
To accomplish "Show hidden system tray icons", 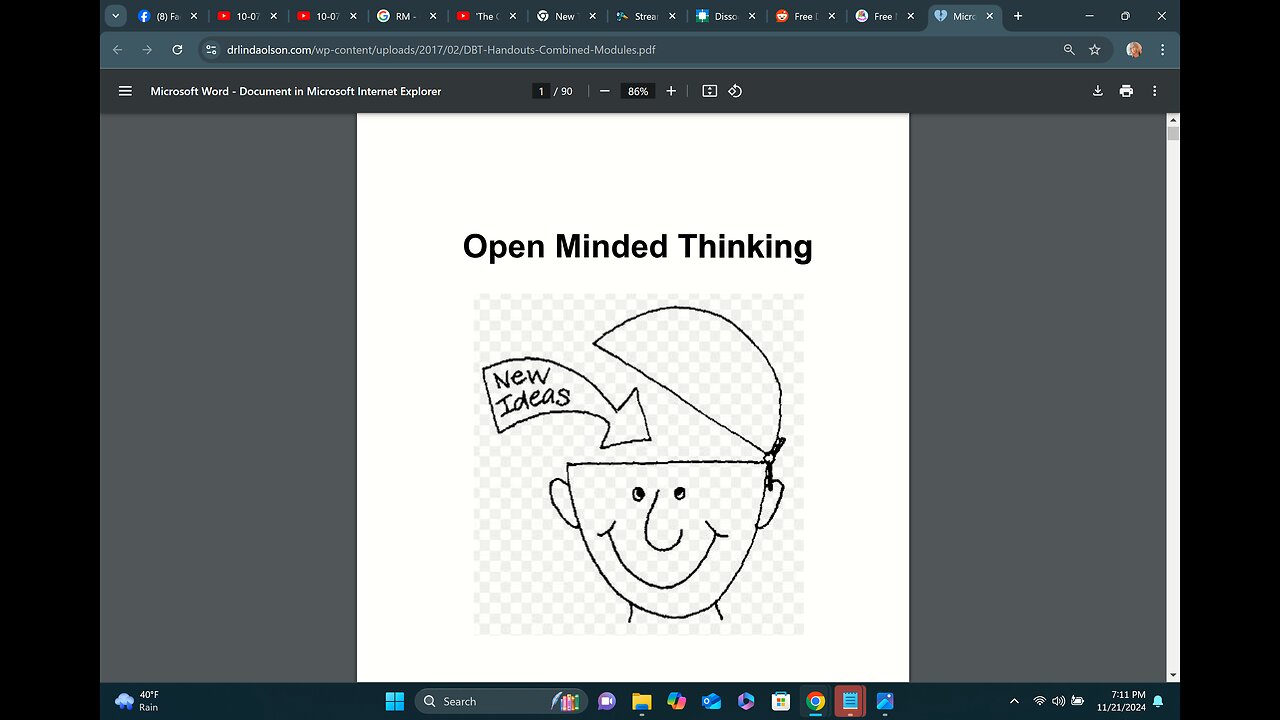I will (1014, 701).
